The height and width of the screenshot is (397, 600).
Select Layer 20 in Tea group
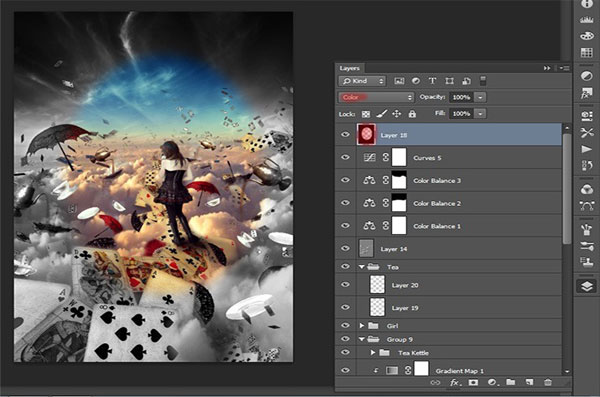448,285
